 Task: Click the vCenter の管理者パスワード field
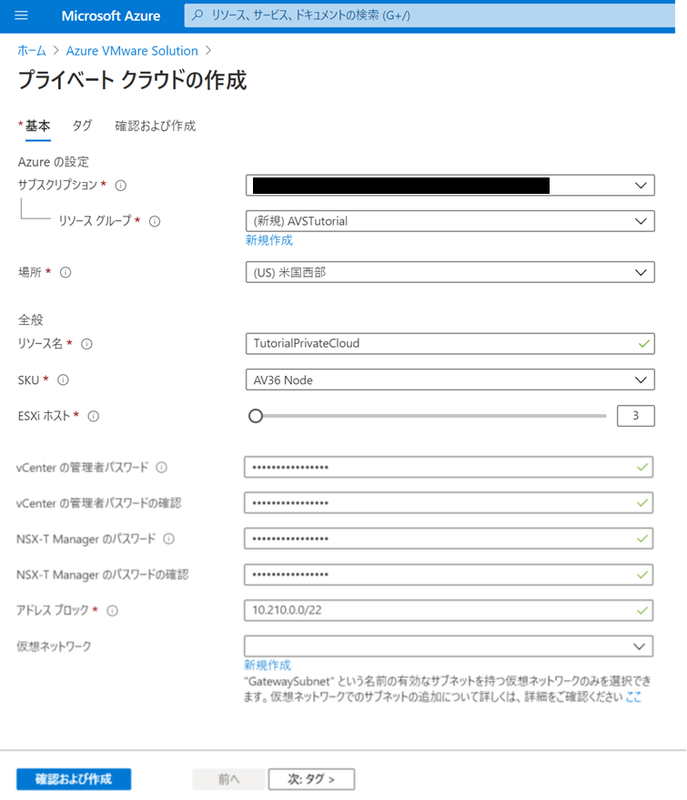449,467
